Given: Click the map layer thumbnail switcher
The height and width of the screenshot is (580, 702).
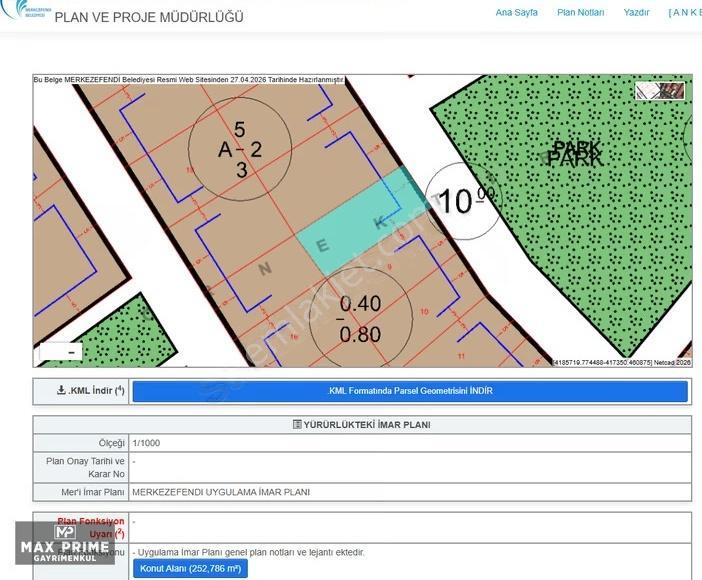Looking at the screenshot, I should point(660,91).
